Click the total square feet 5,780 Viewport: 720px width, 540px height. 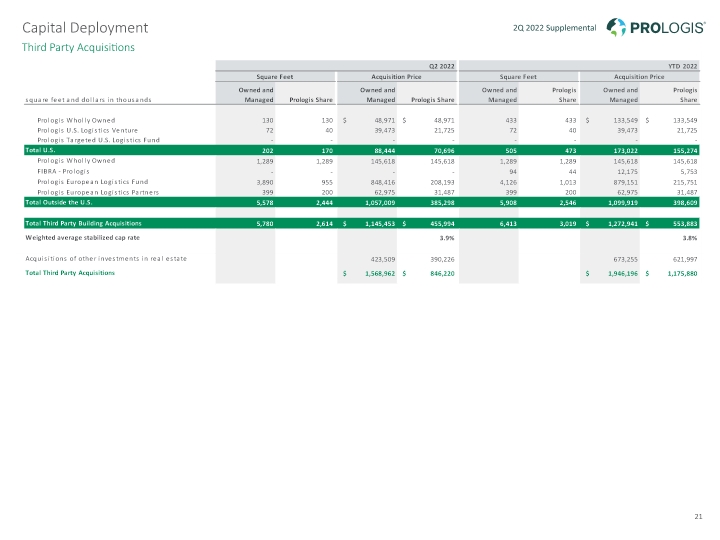[x=265, y=224]
